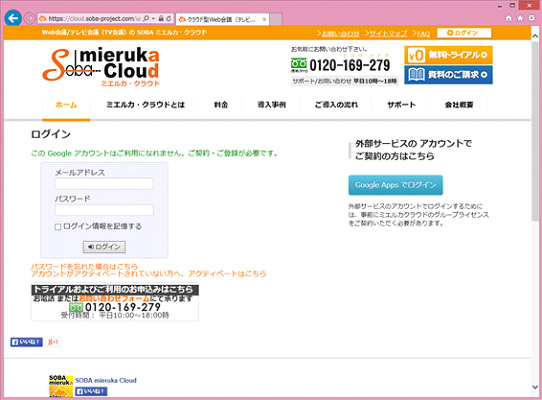Open パスワードを忘れた場合はこちら link

(84, 267)
